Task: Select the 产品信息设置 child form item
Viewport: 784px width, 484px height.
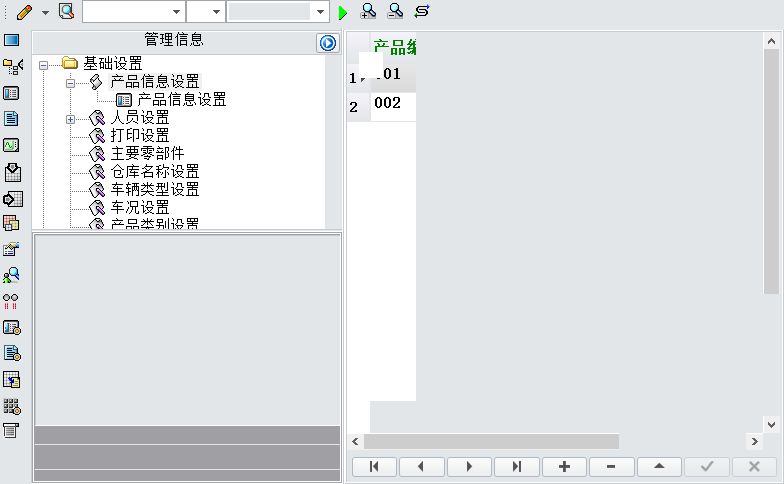Action: (x=182, y=100)
